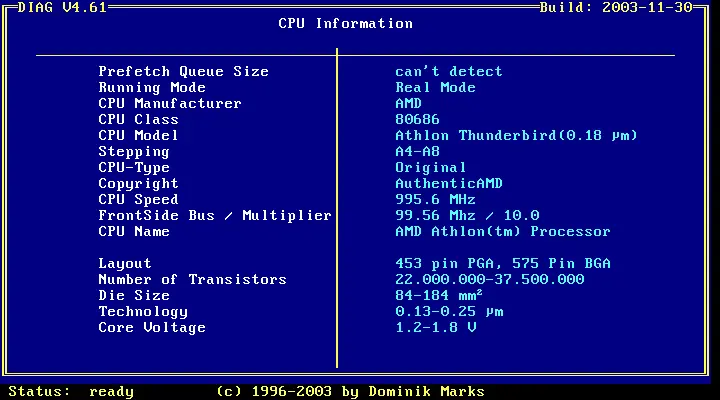Click the 'Status: ready' indicator
This screenshot has height=400, width=720.
tap(71, 392)
